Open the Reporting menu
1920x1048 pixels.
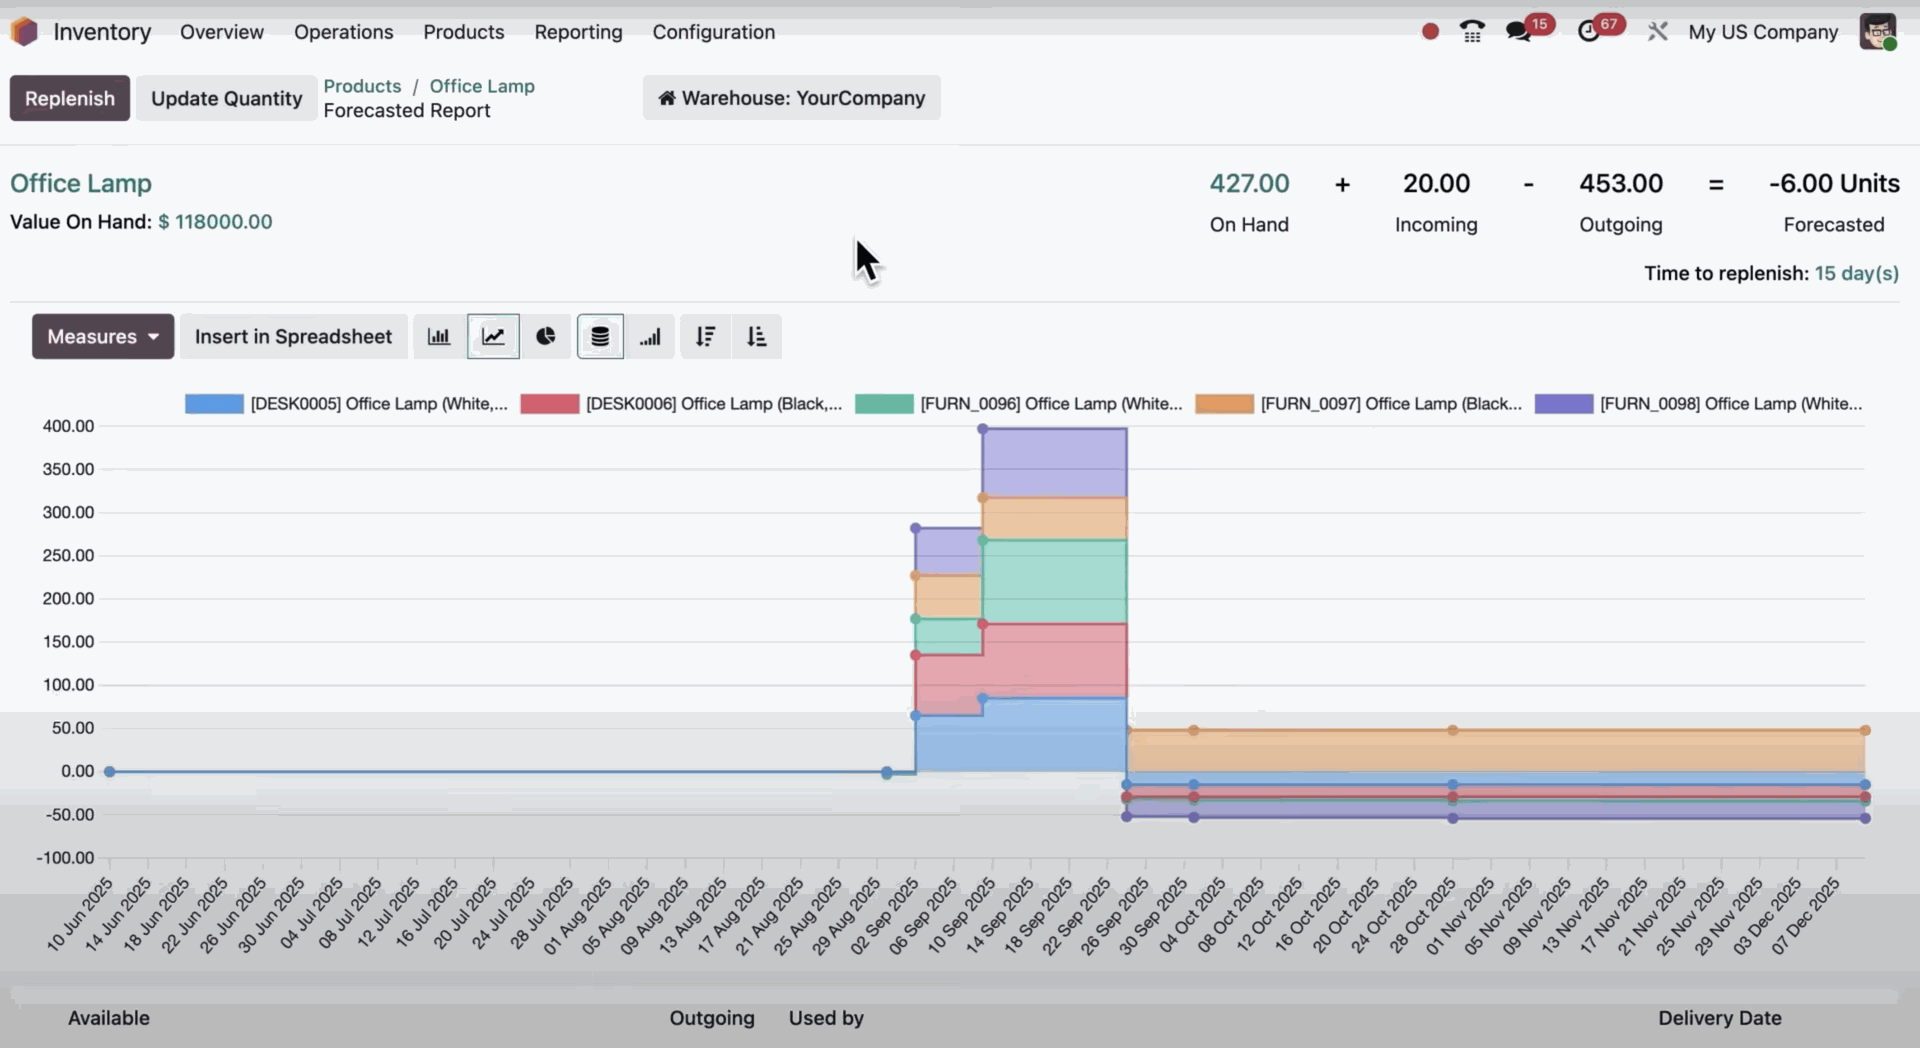[x=578, y=32]
